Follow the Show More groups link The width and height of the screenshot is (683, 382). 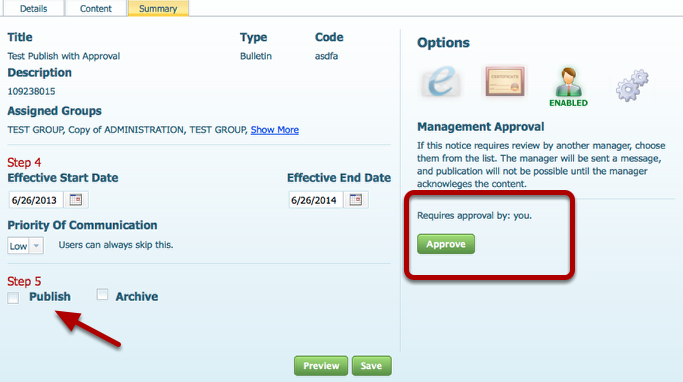pos(274,130)
